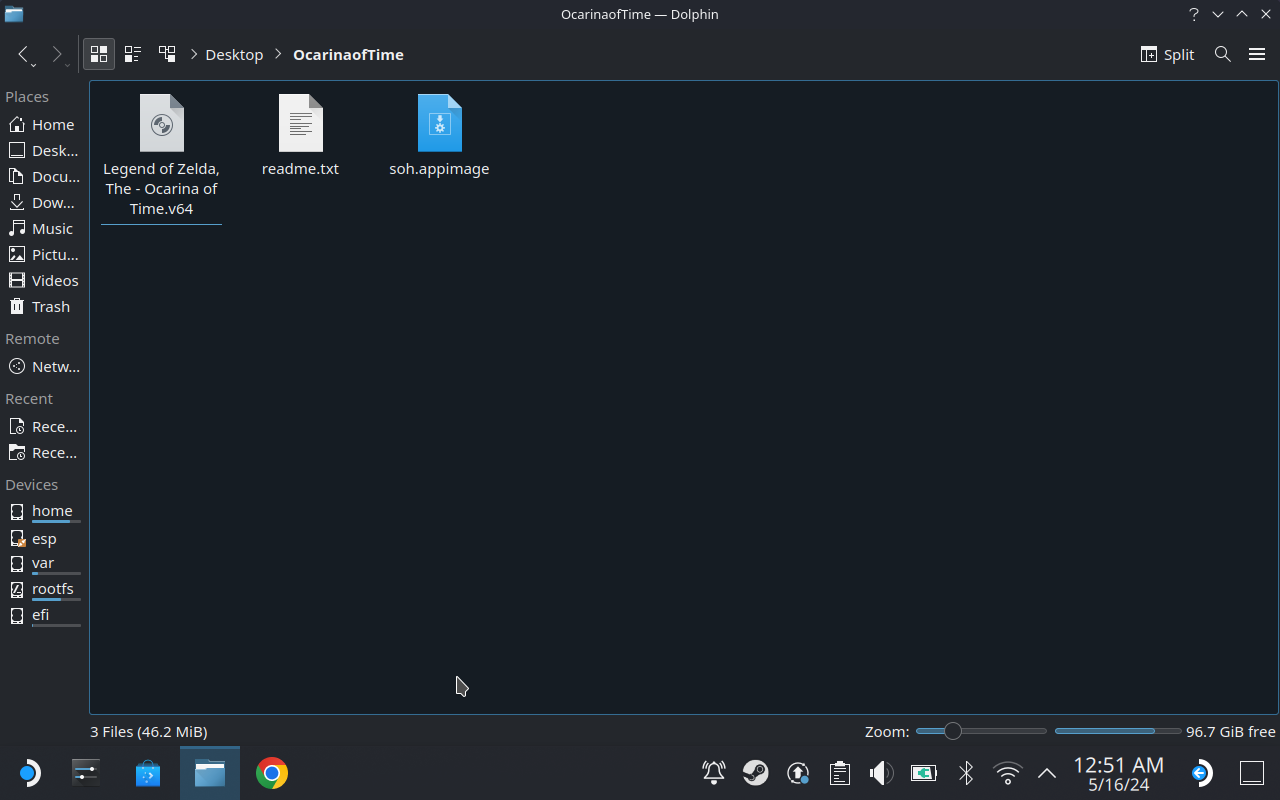Open the search magnifier icon

tap(1222, 54)
